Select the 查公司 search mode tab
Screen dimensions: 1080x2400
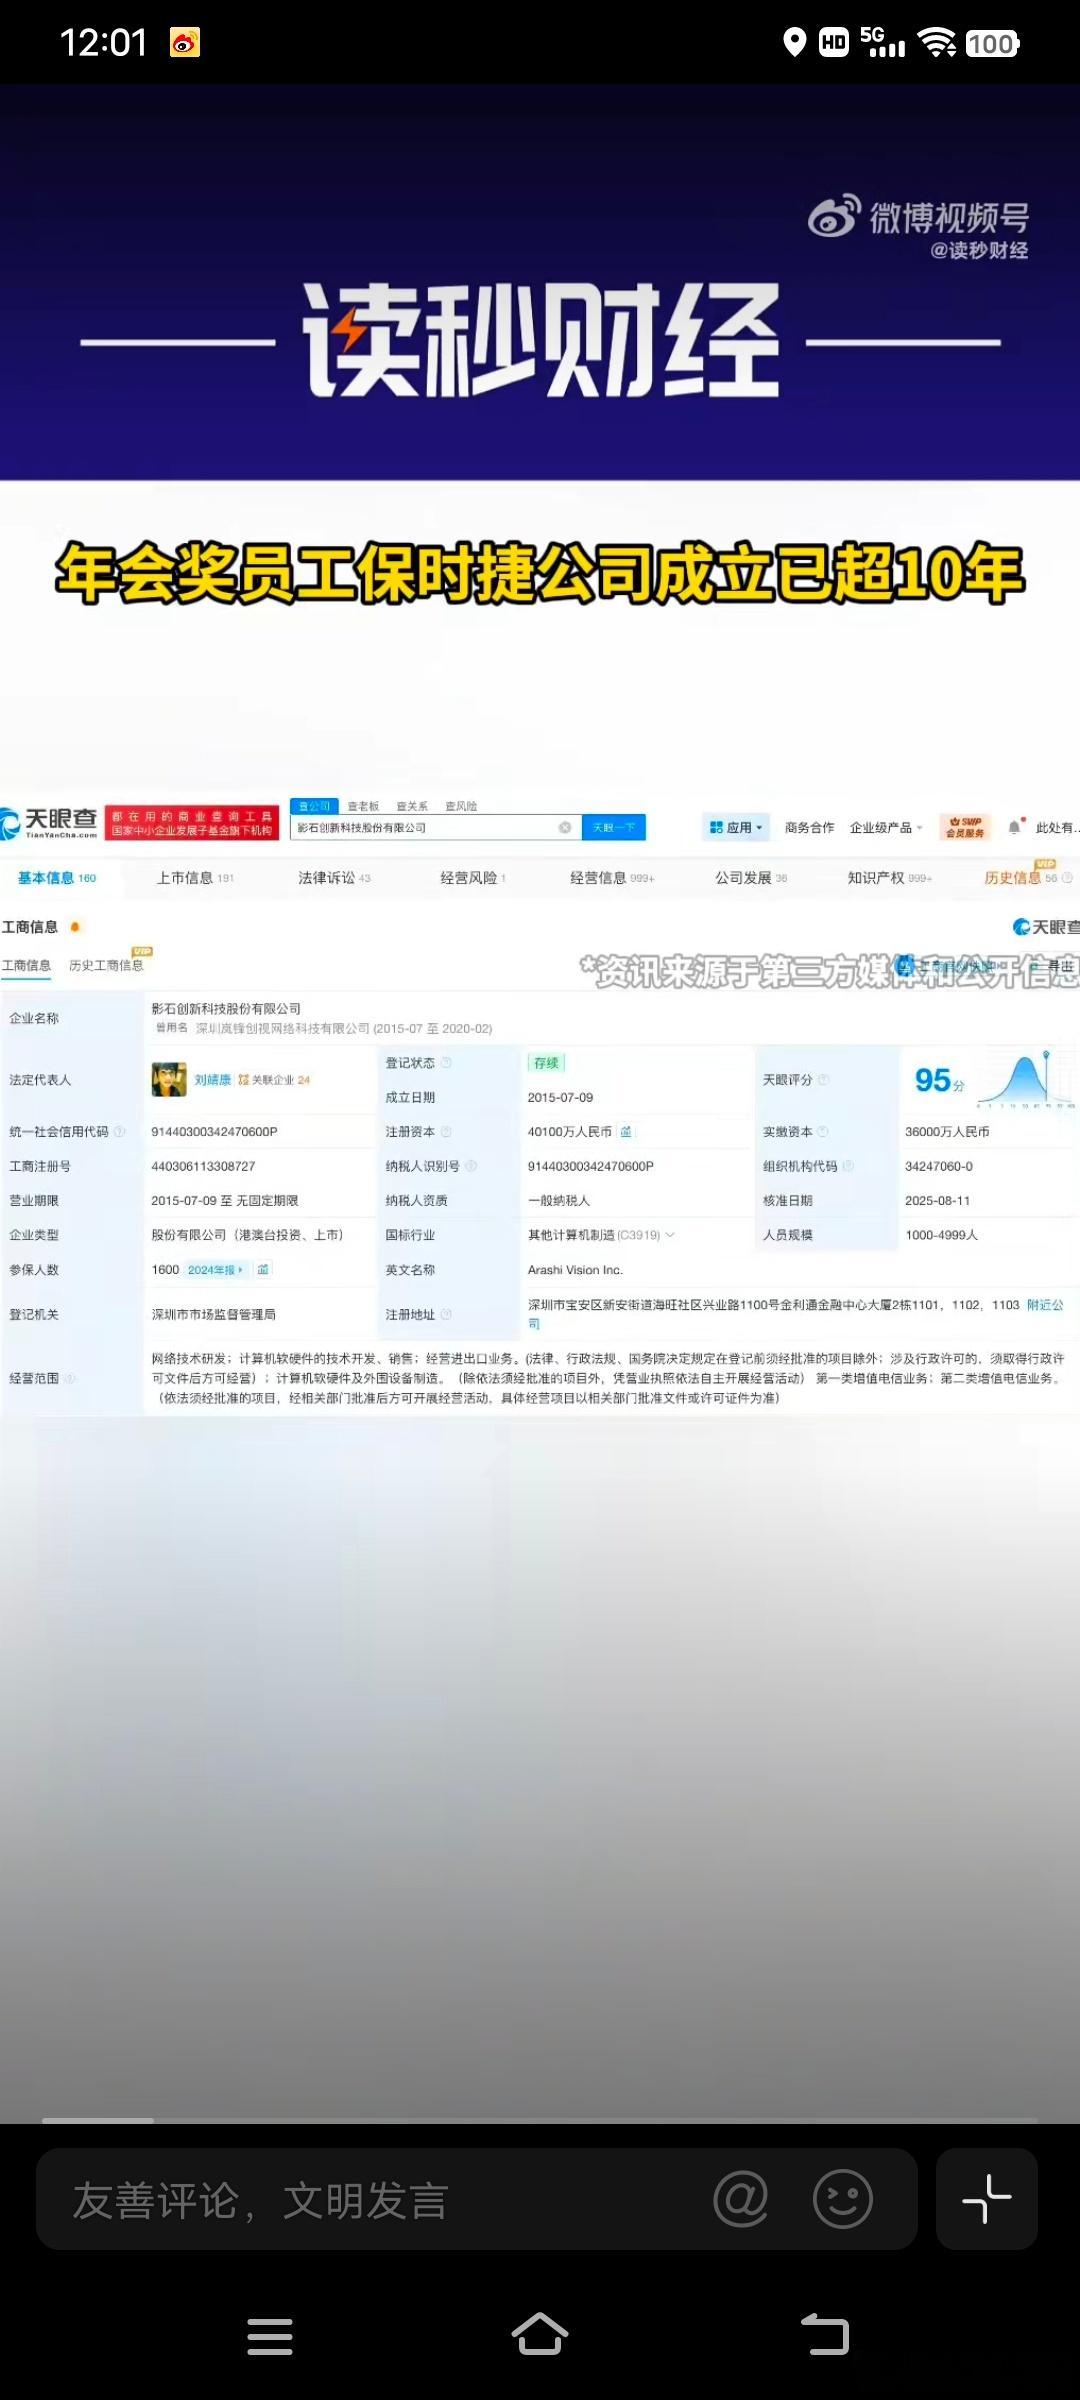pos(314,806)
